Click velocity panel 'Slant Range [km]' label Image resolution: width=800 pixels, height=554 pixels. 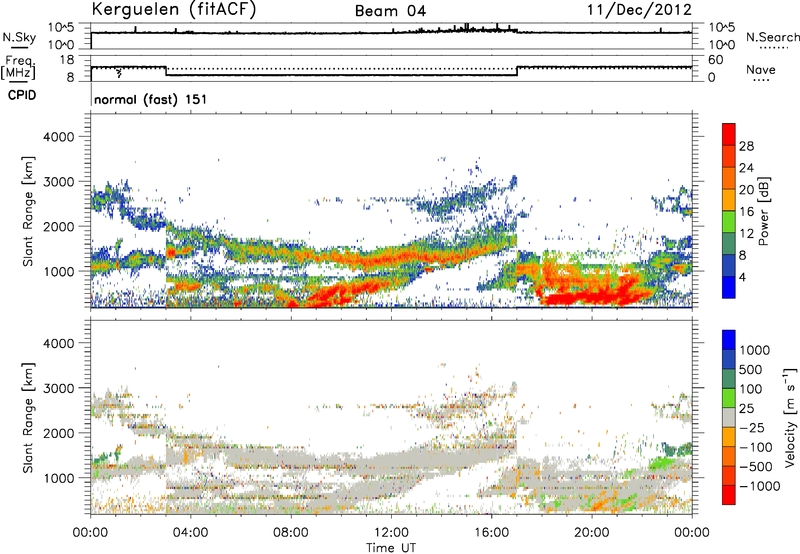[28, 417]
